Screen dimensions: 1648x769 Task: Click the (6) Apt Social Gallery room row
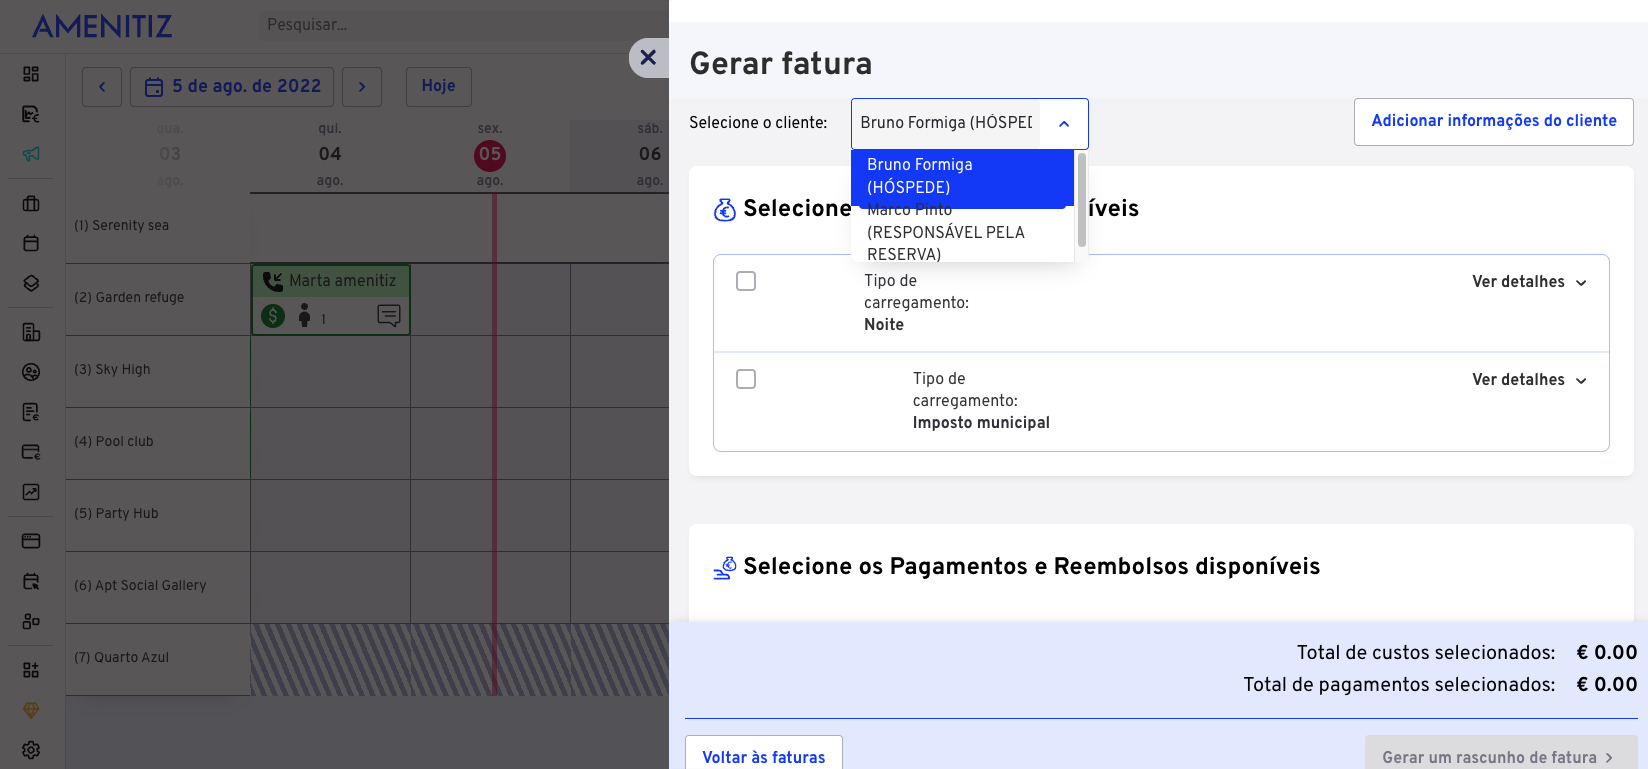(x=158, y=586)
